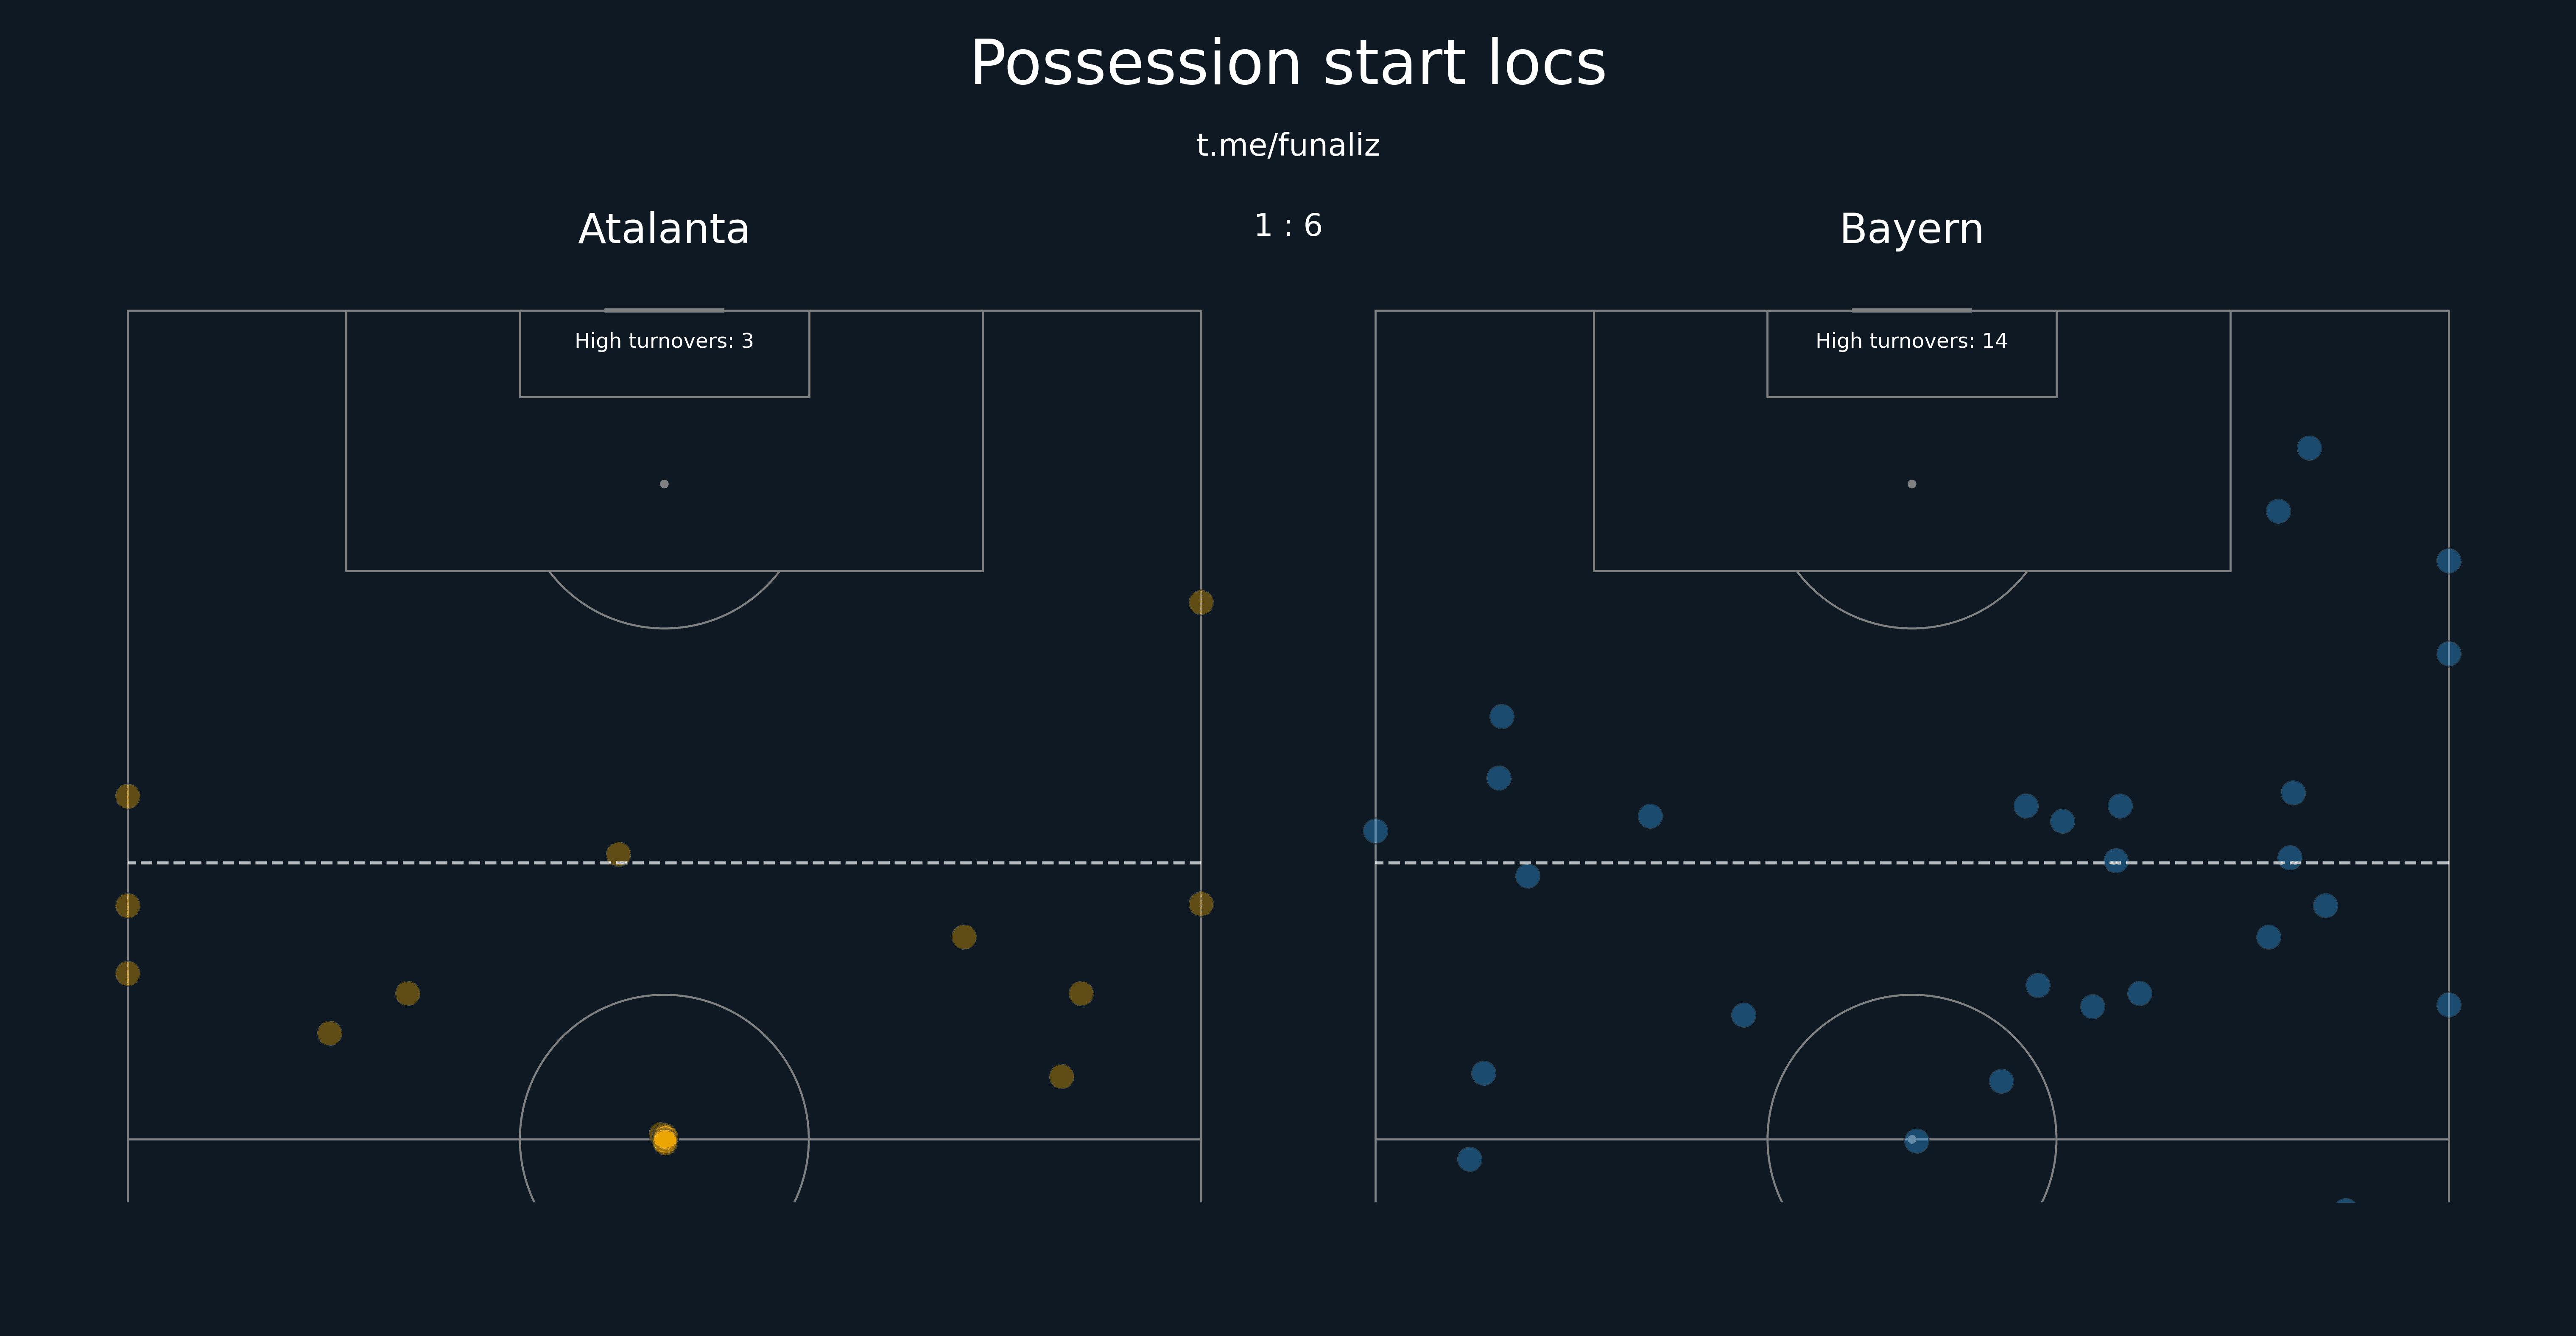Click Bayern's penalty spot marker

click(x=1912, y=484)
